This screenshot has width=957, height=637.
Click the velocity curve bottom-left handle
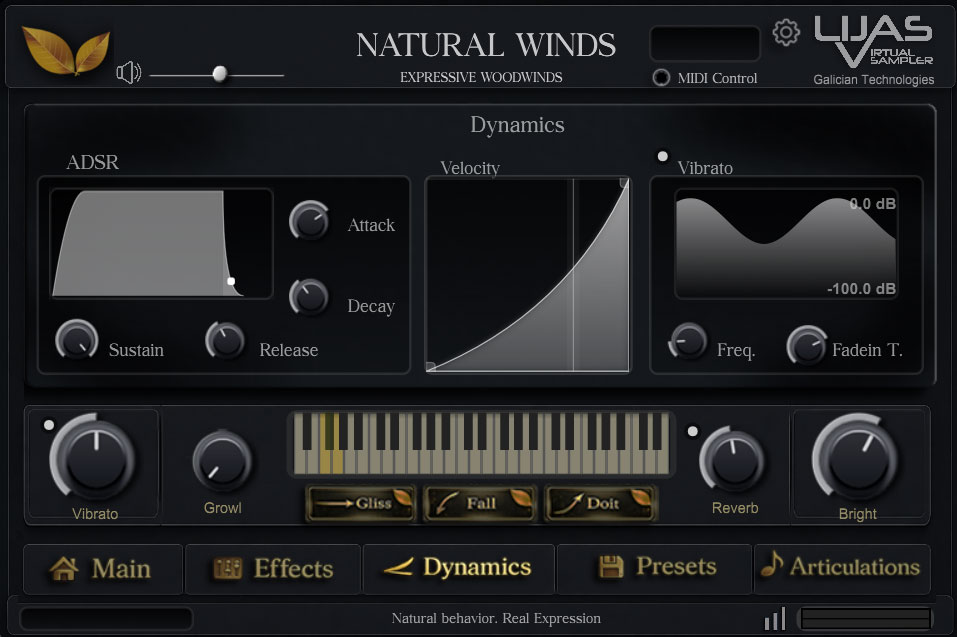click(x=430, y=366)
